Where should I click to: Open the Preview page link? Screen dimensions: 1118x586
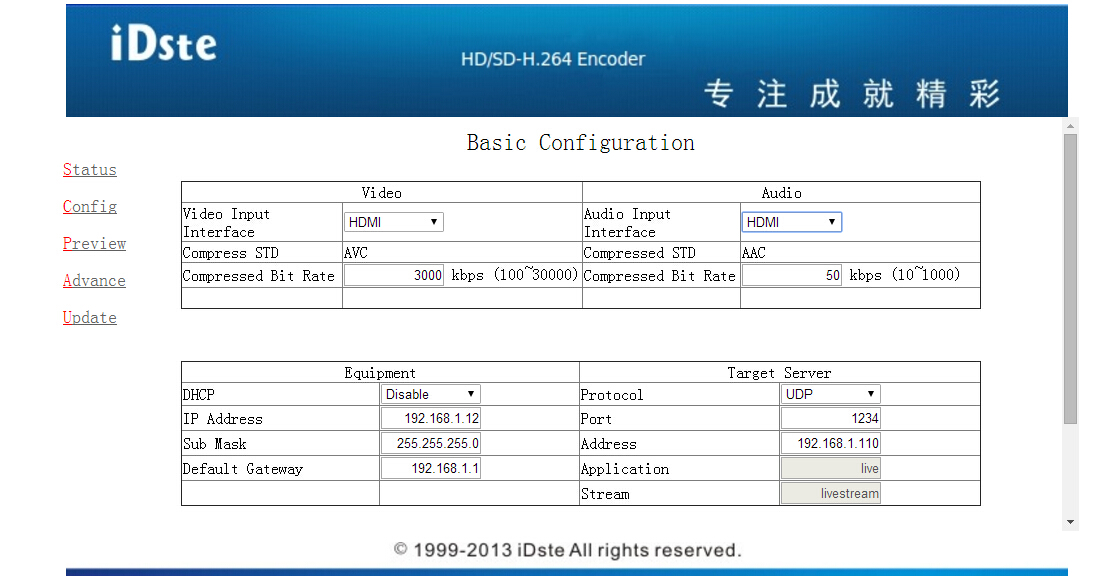(94, 244)
